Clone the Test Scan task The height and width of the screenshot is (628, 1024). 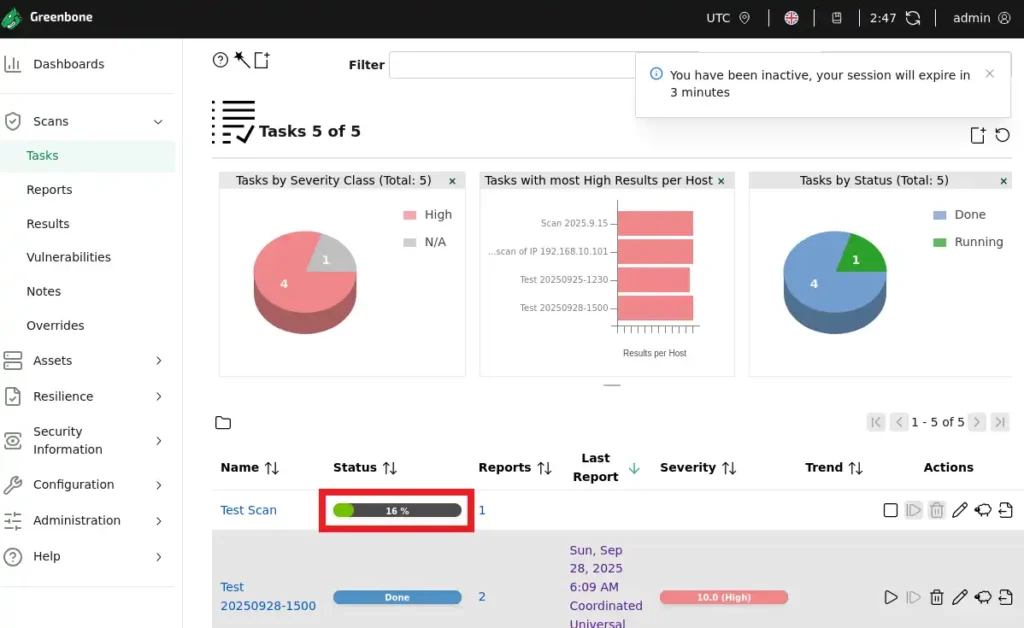click(982, 510)
